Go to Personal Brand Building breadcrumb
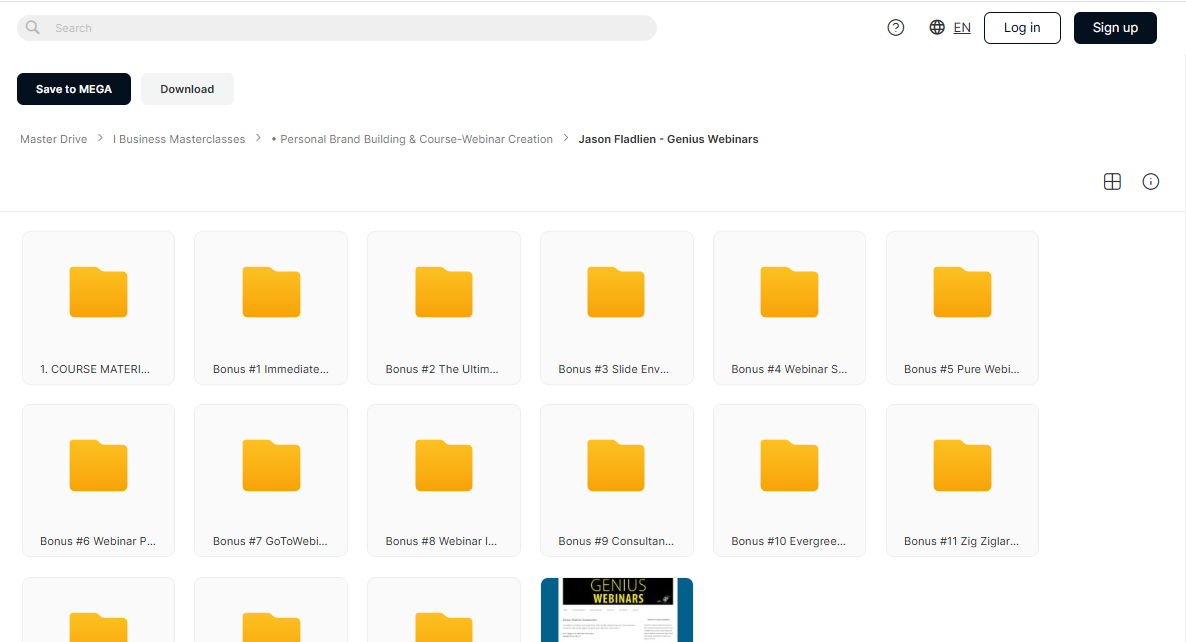This screenshot has height=642, width=1186. 412,139
